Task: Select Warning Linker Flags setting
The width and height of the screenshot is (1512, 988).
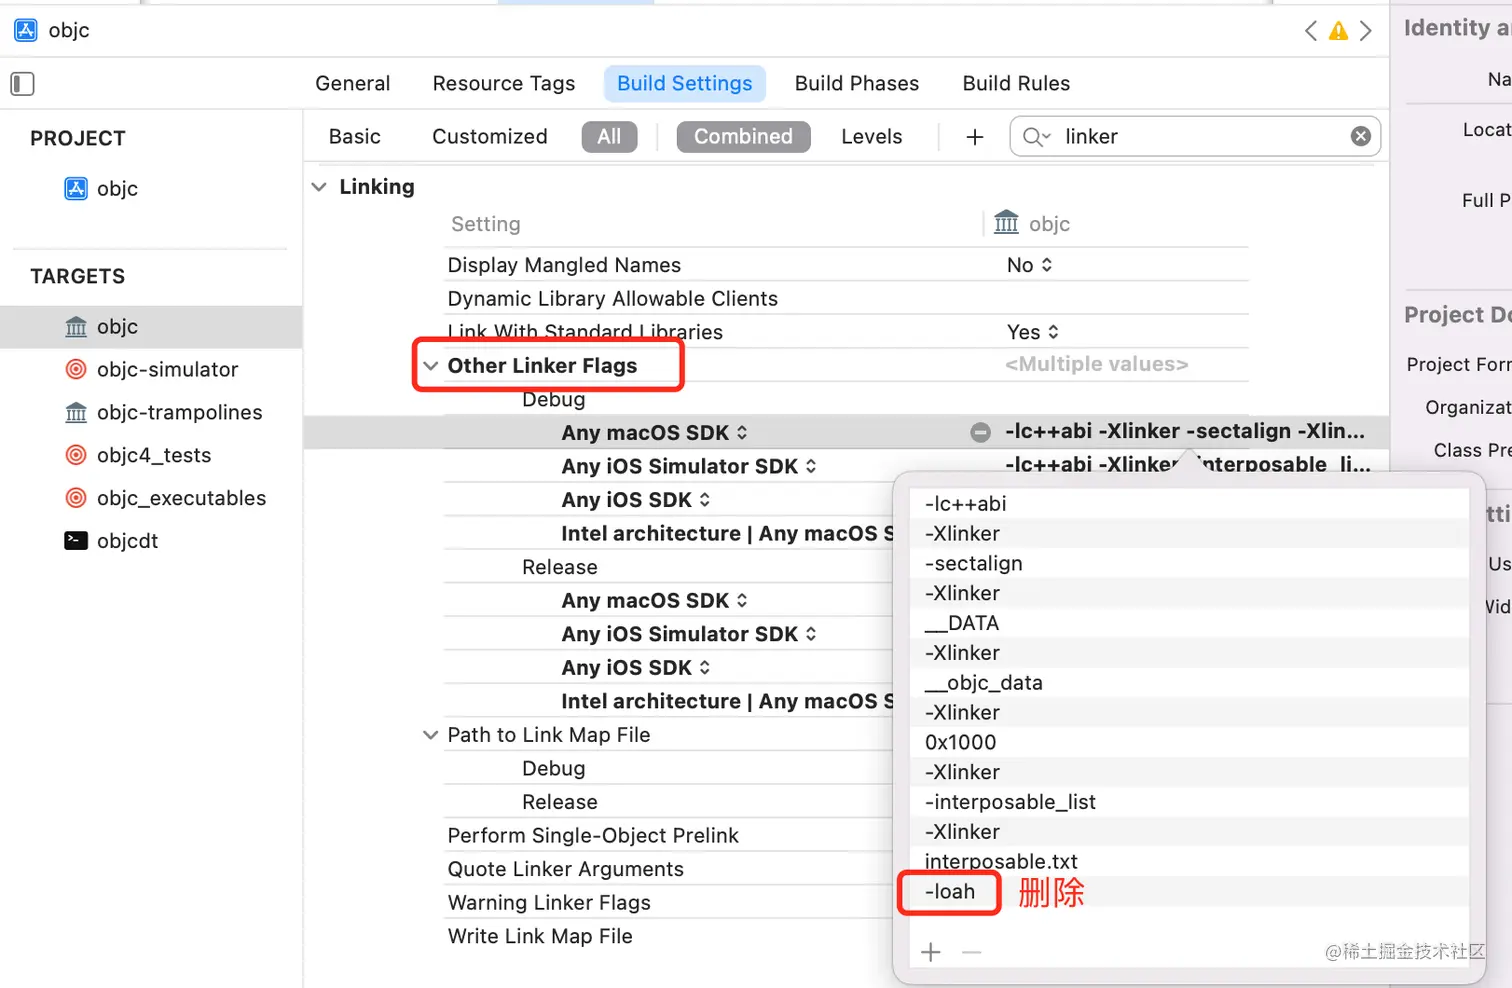Action: pos(549,903)
